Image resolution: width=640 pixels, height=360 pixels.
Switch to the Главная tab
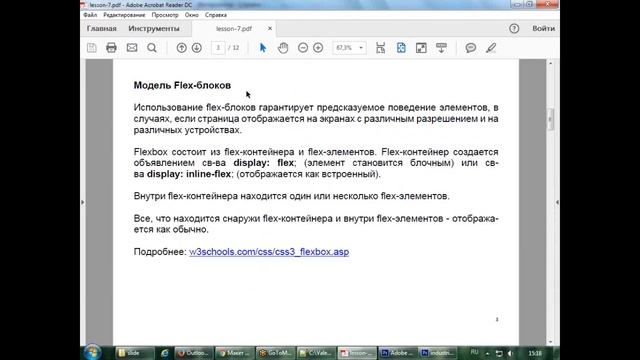[102, 29]
